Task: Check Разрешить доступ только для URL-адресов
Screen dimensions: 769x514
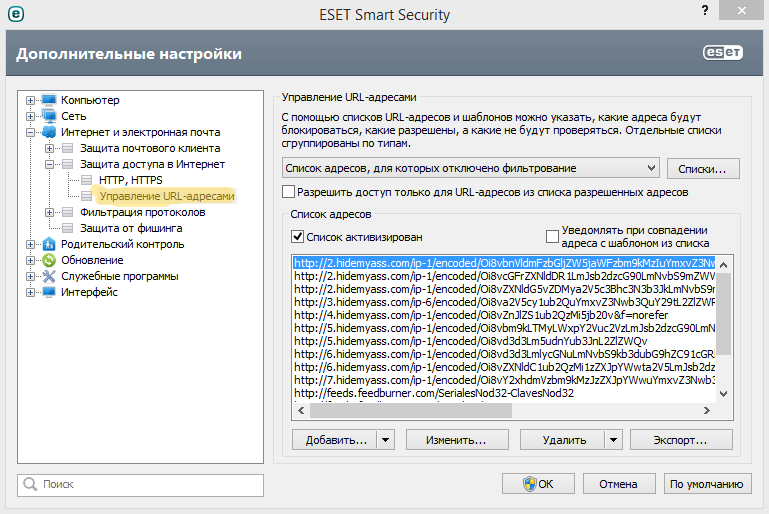Action: [x=290, y=192]
